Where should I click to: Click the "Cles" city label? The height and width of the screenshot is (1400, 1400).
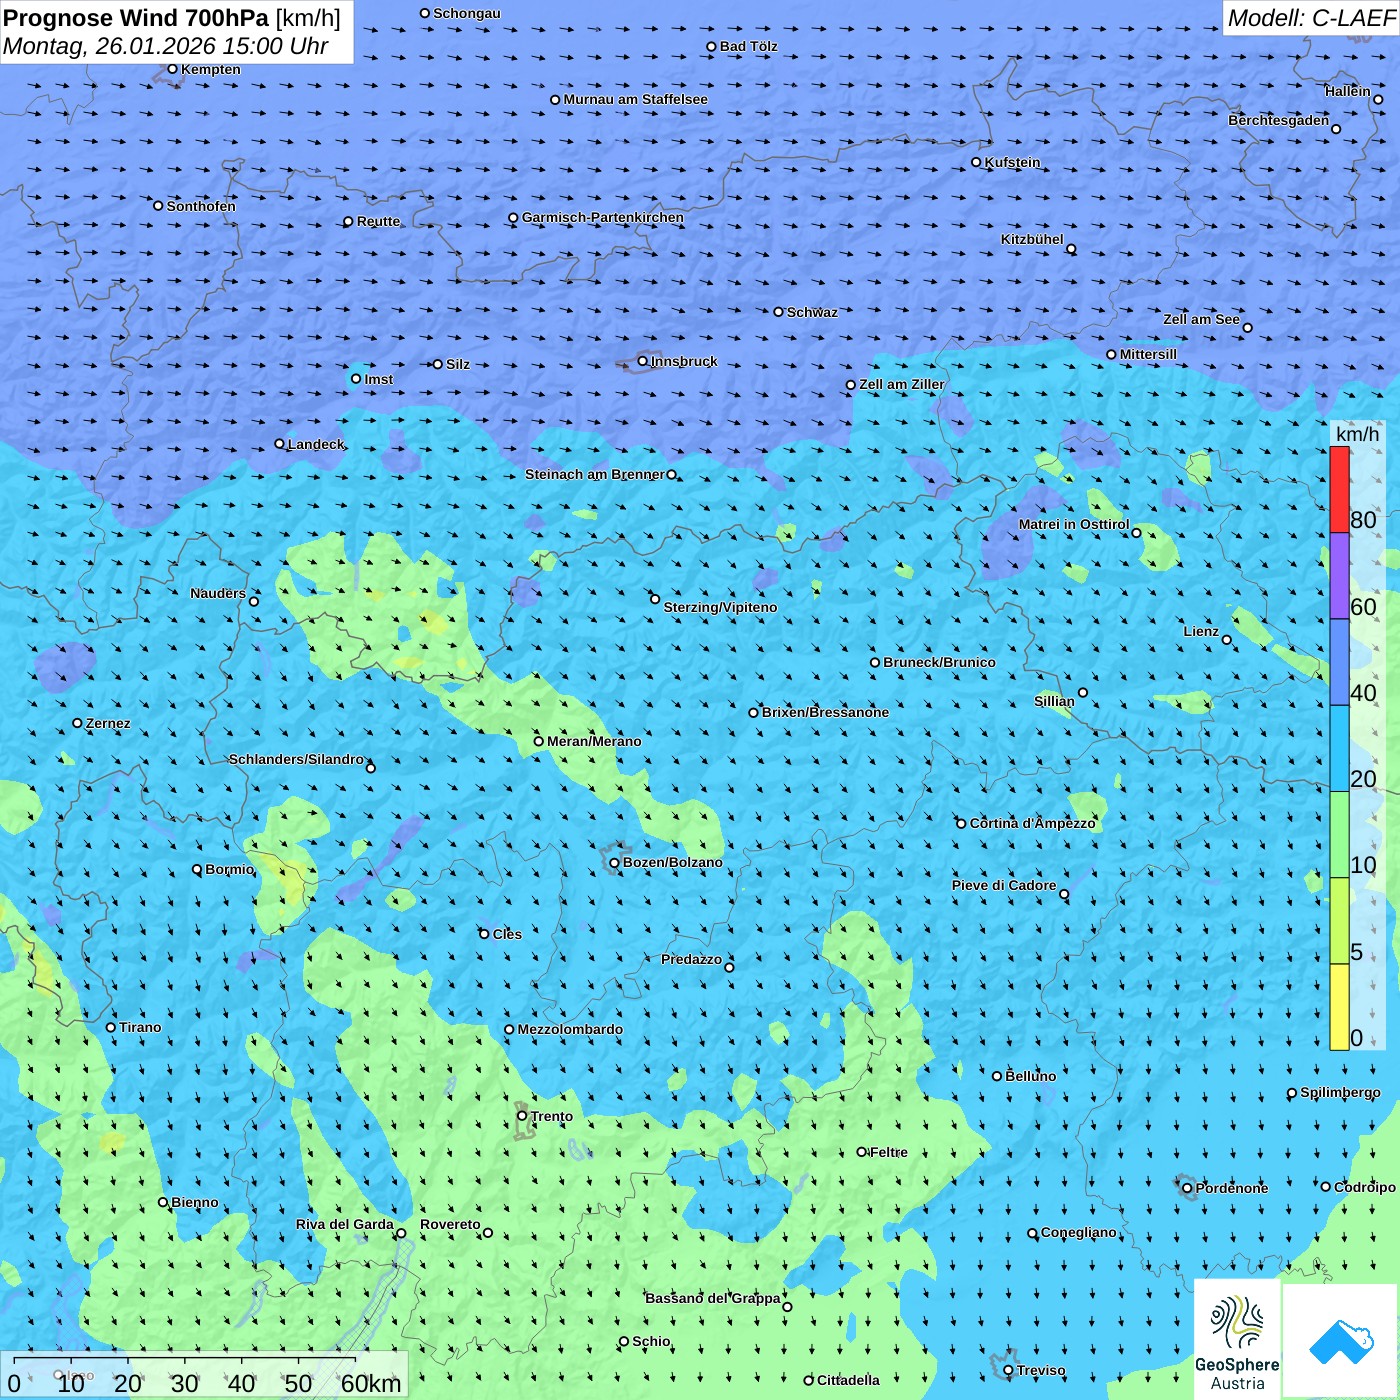tap(507, 934)
